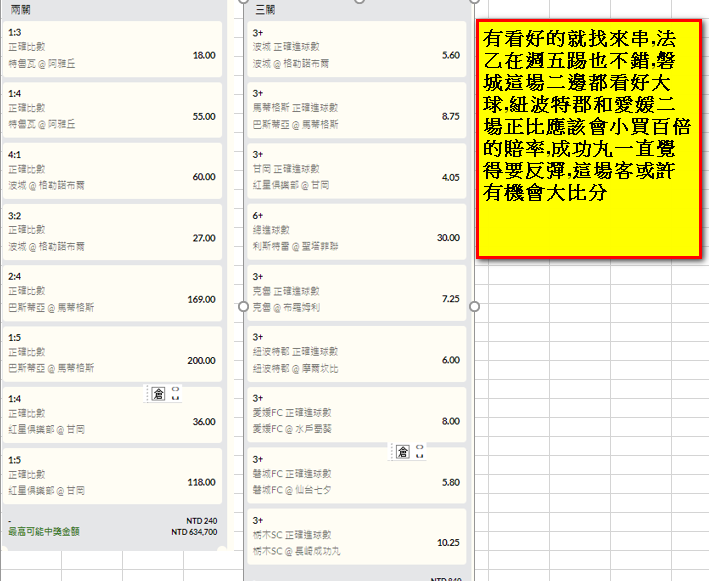Select the odds value 55.00

(x=204, y=116)
